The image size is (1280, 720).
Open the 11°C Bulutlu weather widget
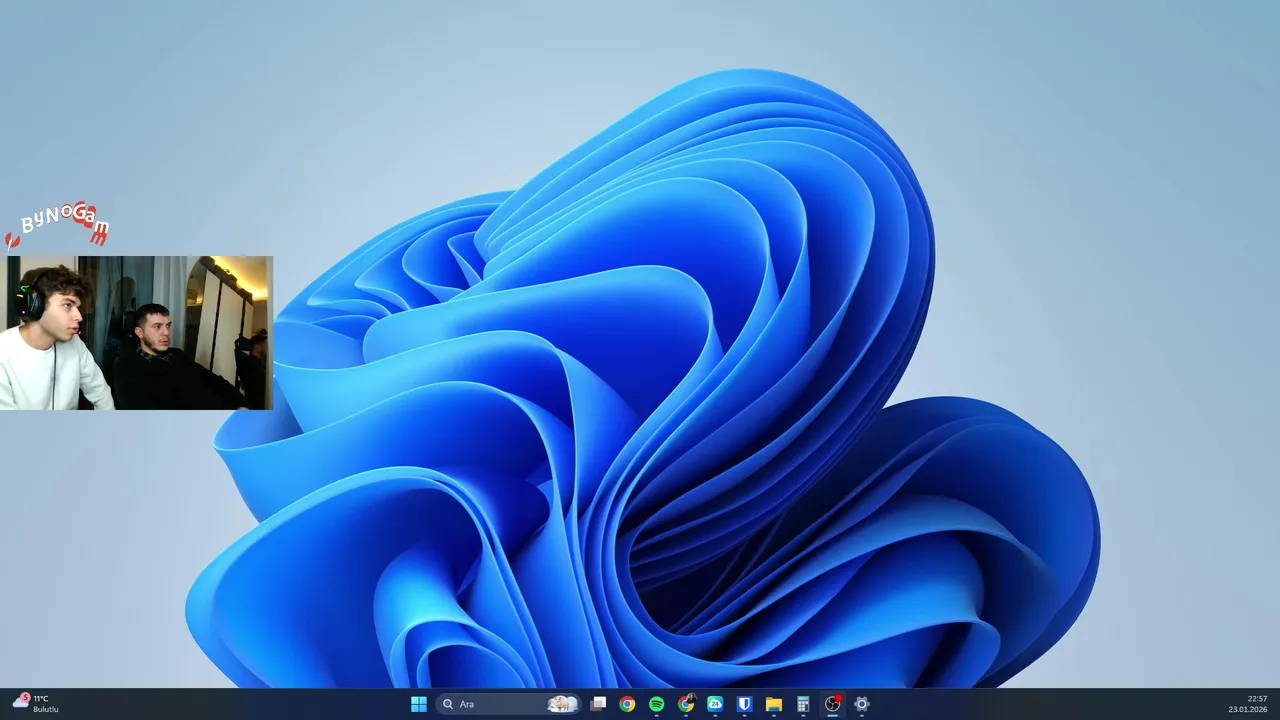(x=36, y=704)
